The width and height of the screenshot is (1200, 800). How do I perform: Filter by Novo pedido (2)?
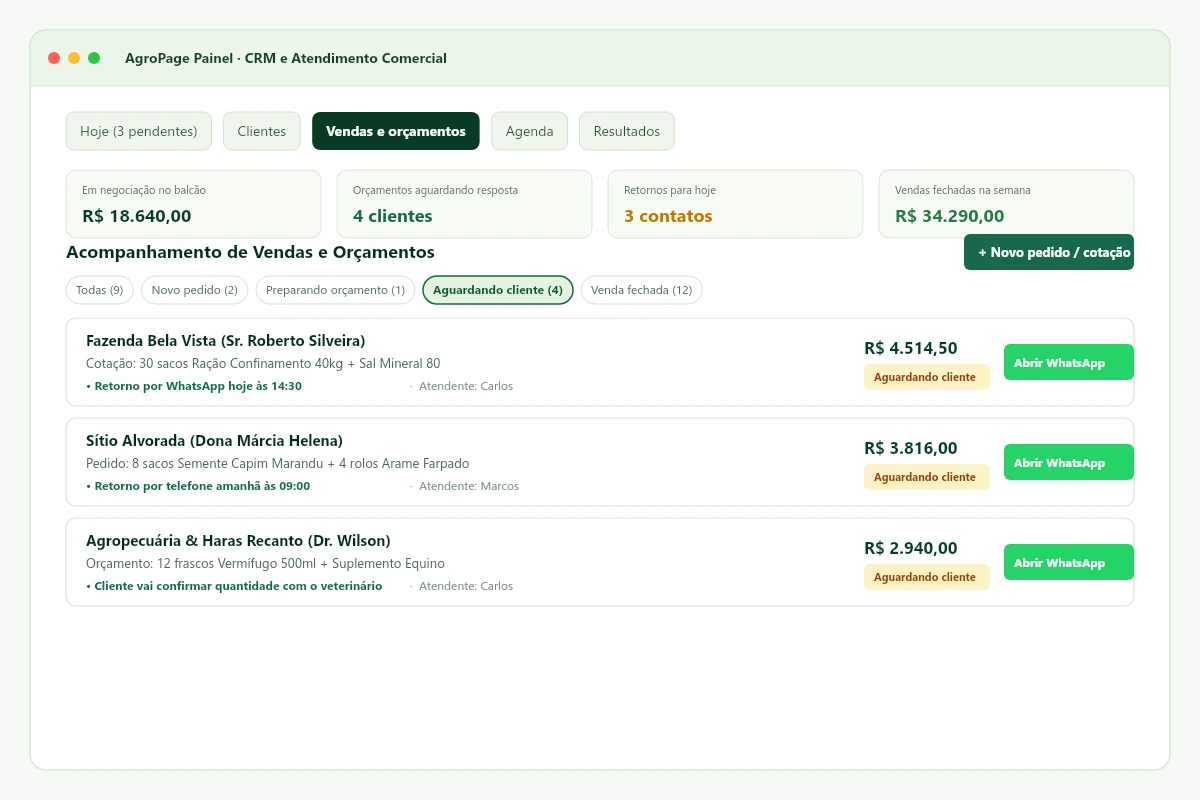point(195,290)
